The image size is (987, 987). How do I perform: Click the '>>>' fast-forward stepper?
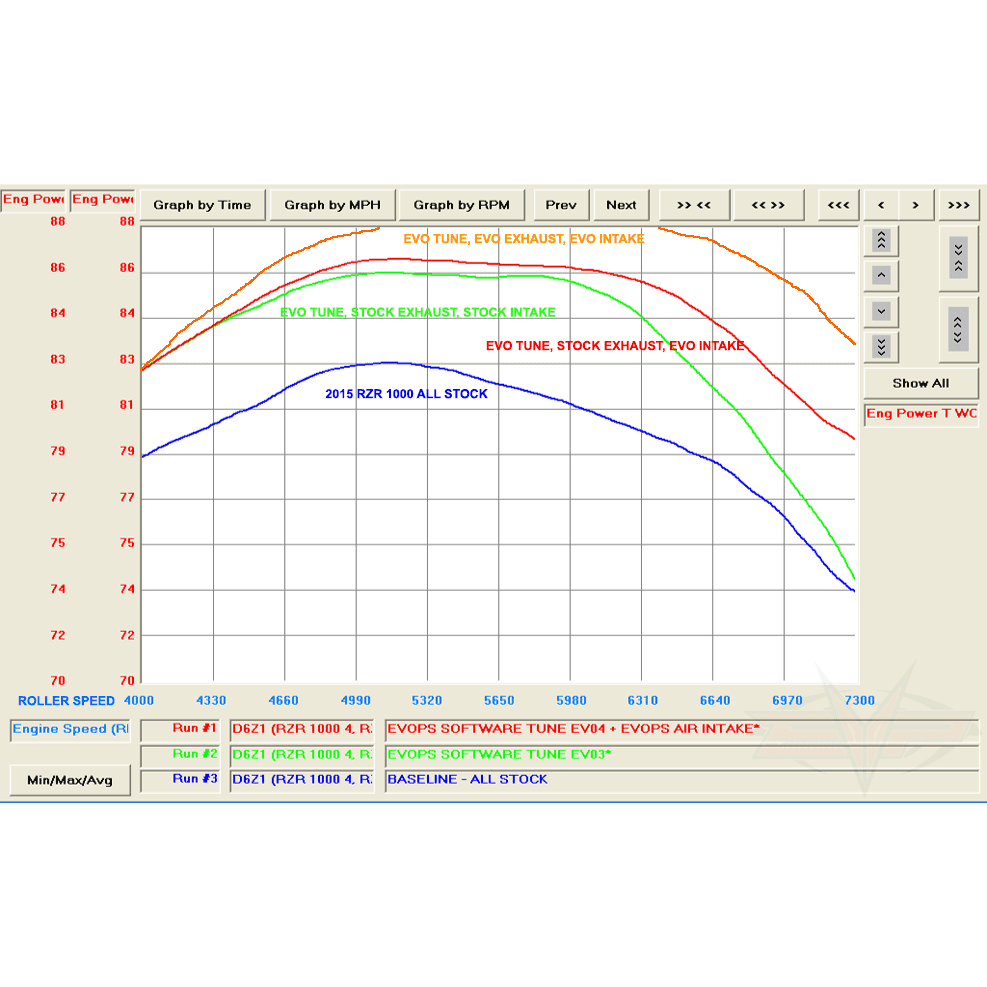point(959,204)
